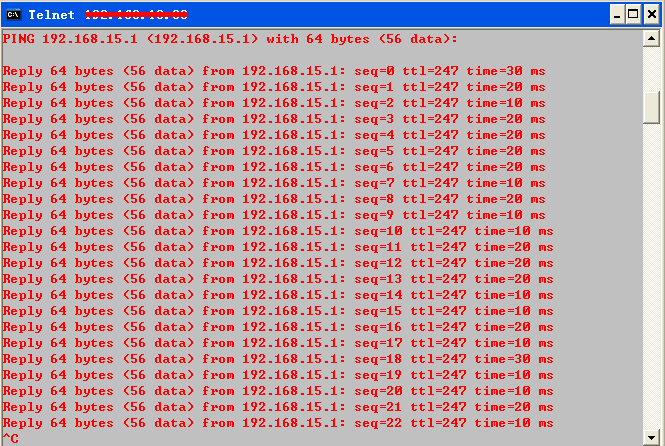Select the reply line with seq=15
This screenshot has width=665, height=446.
[x=278, y=311]
